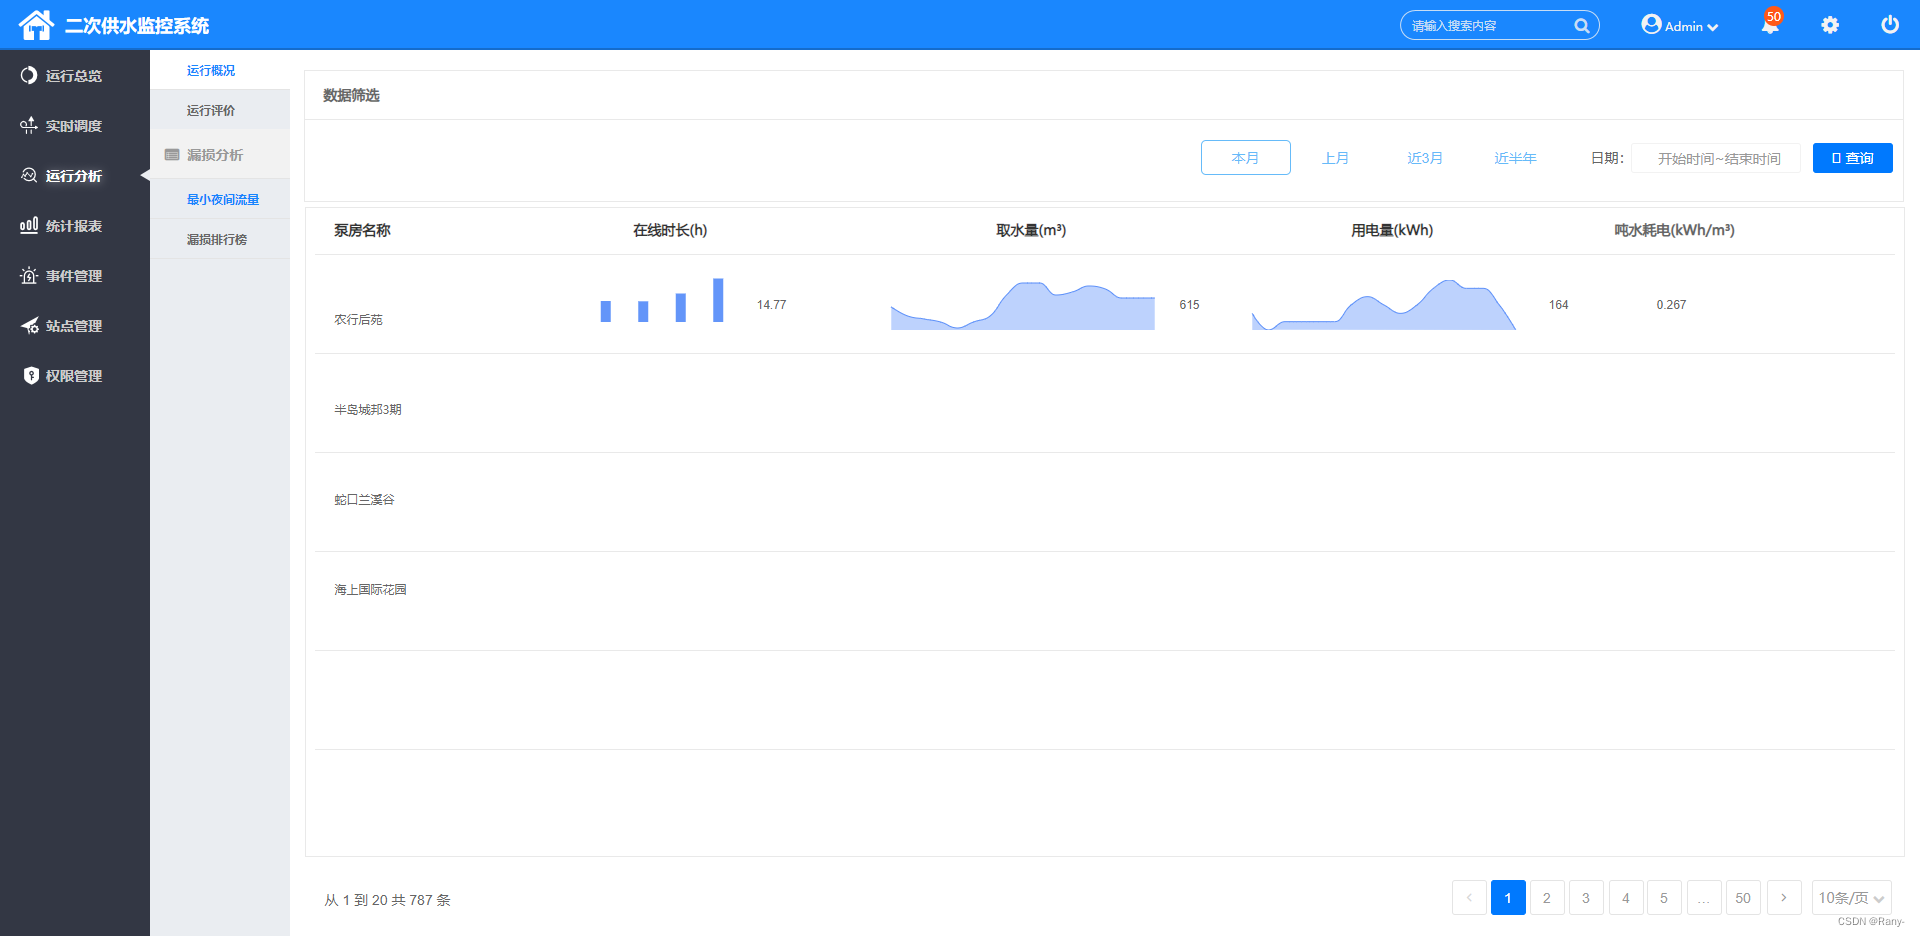The width and height of the screenshot is (1920, 936).
Task: Click 用电量(kWh) column header
Action: coord(1392,230)
